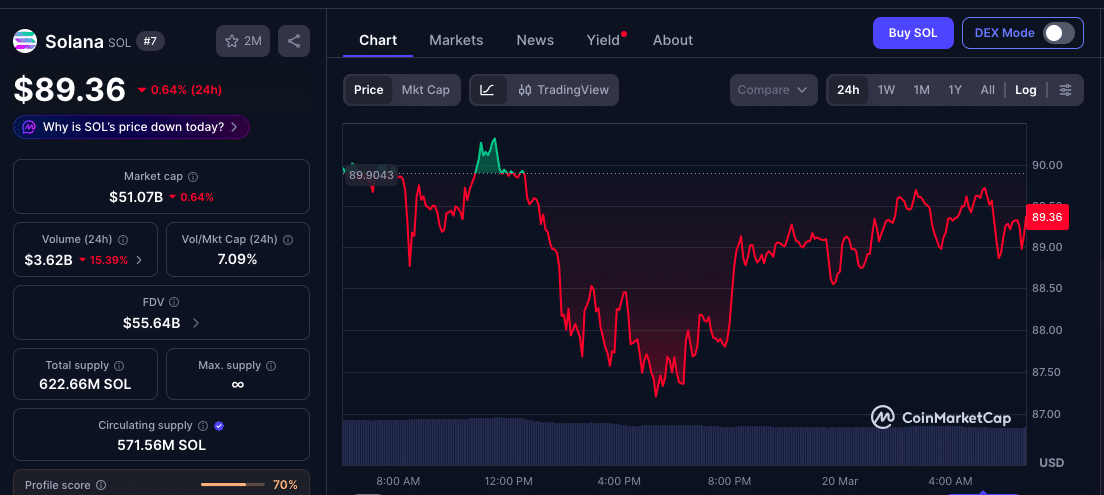The height and width of the screenshot is (495, 1104).
Task: Show FDV info icon
Action: click(x=174, y=302)
